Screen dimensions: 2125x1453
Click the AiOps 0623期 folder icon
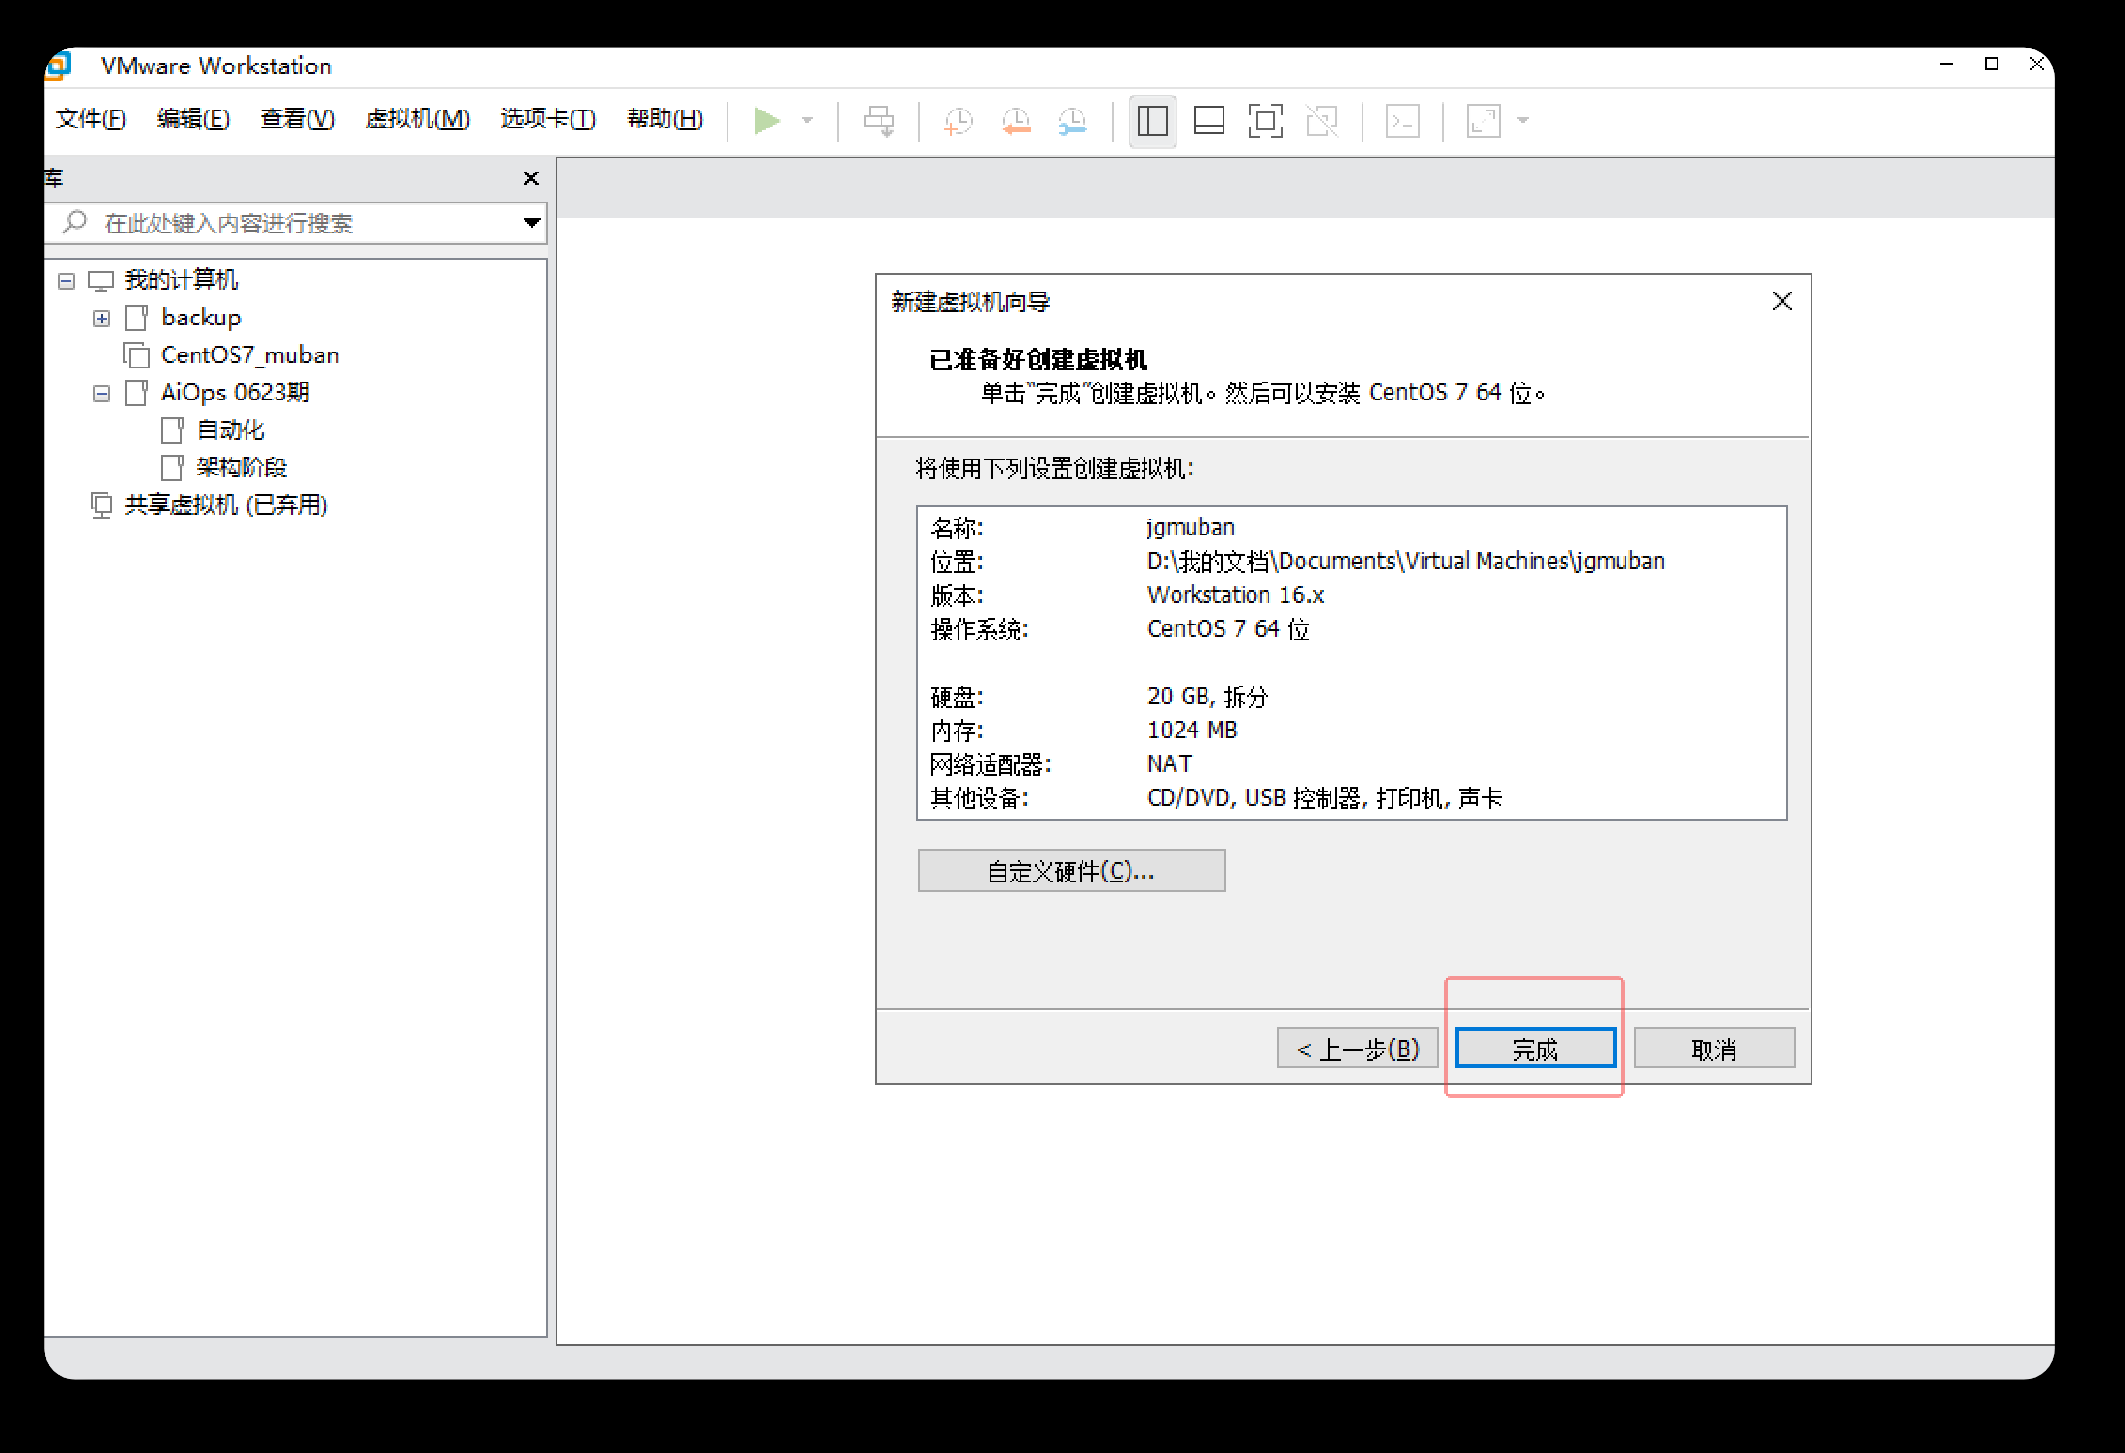[137, 393]
